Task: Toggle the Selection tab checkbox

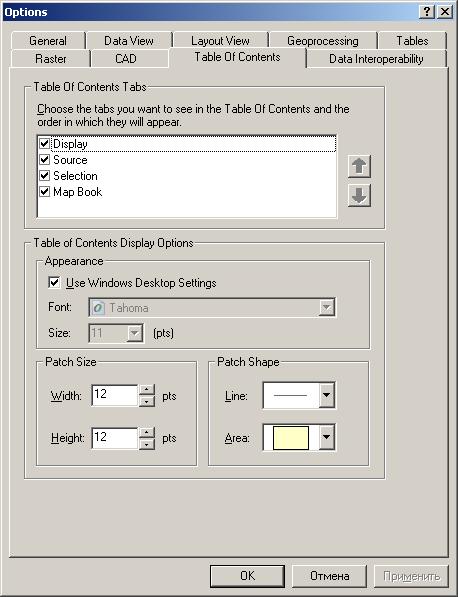Action: [45, 176]
